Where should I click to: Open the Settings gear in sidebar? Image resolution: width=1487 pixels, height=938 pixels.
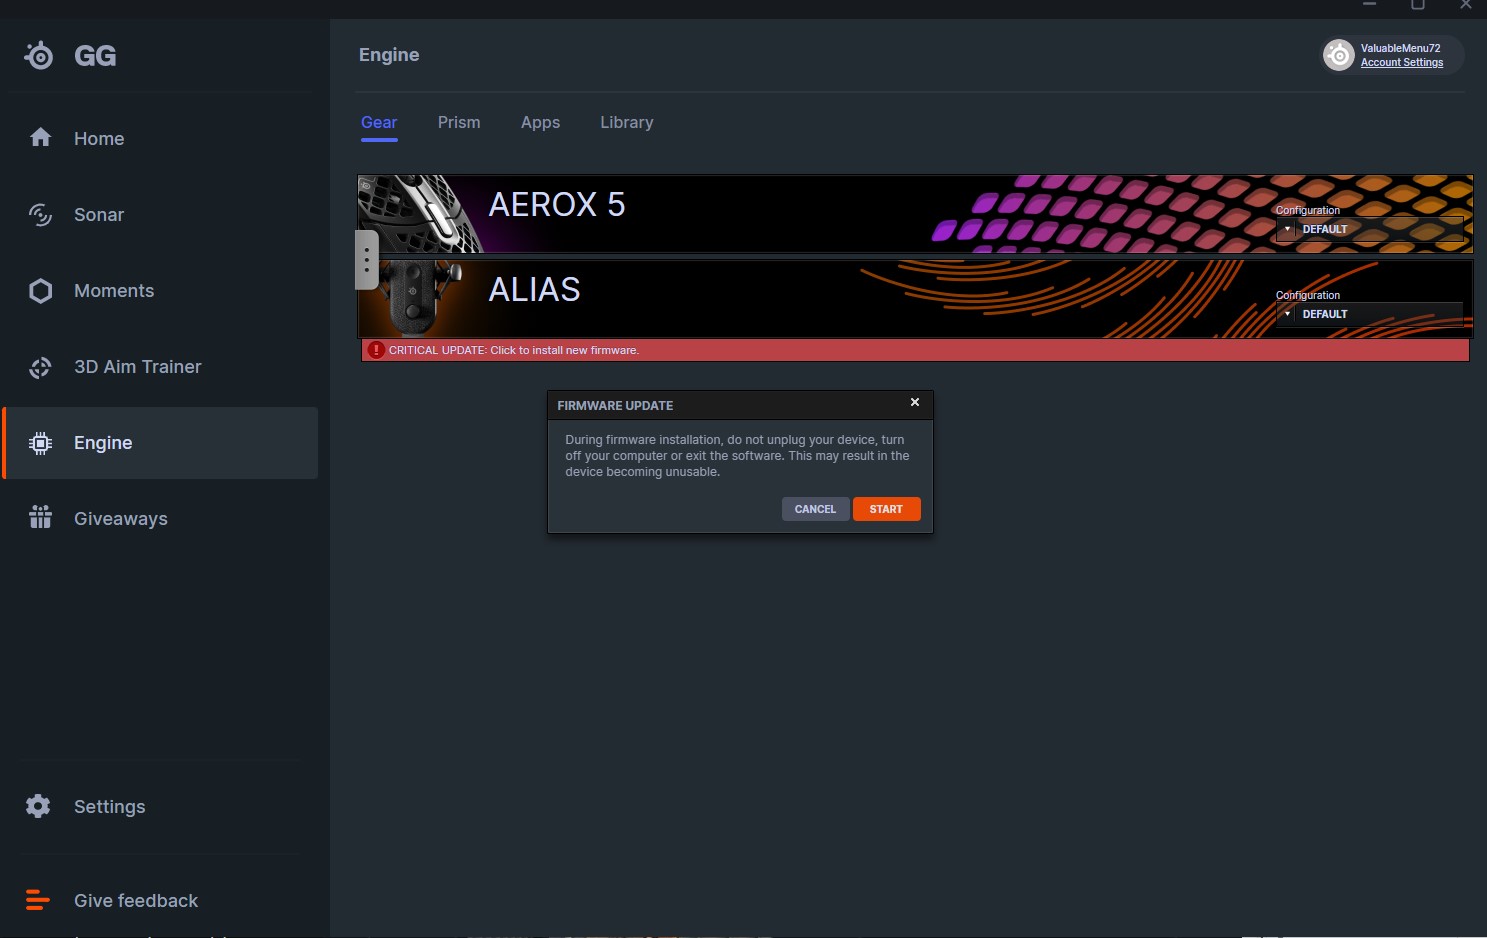39,806
